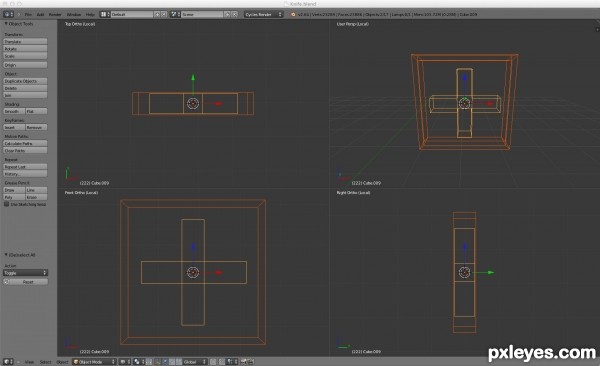Enable Use Sketching Sessions checkbox
This screenshot has height=366, width=600.
coord(7,204)
